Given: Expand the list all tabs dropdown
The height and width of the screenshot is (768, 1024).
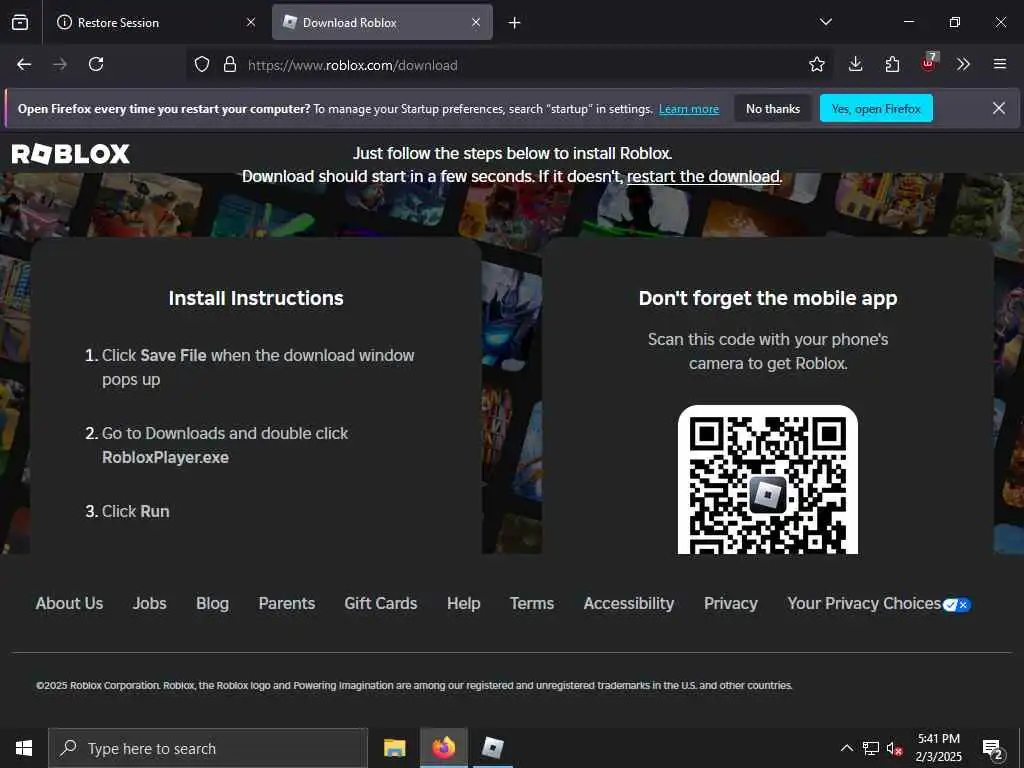Looking at the screenshot, I should tap(825, 22).
